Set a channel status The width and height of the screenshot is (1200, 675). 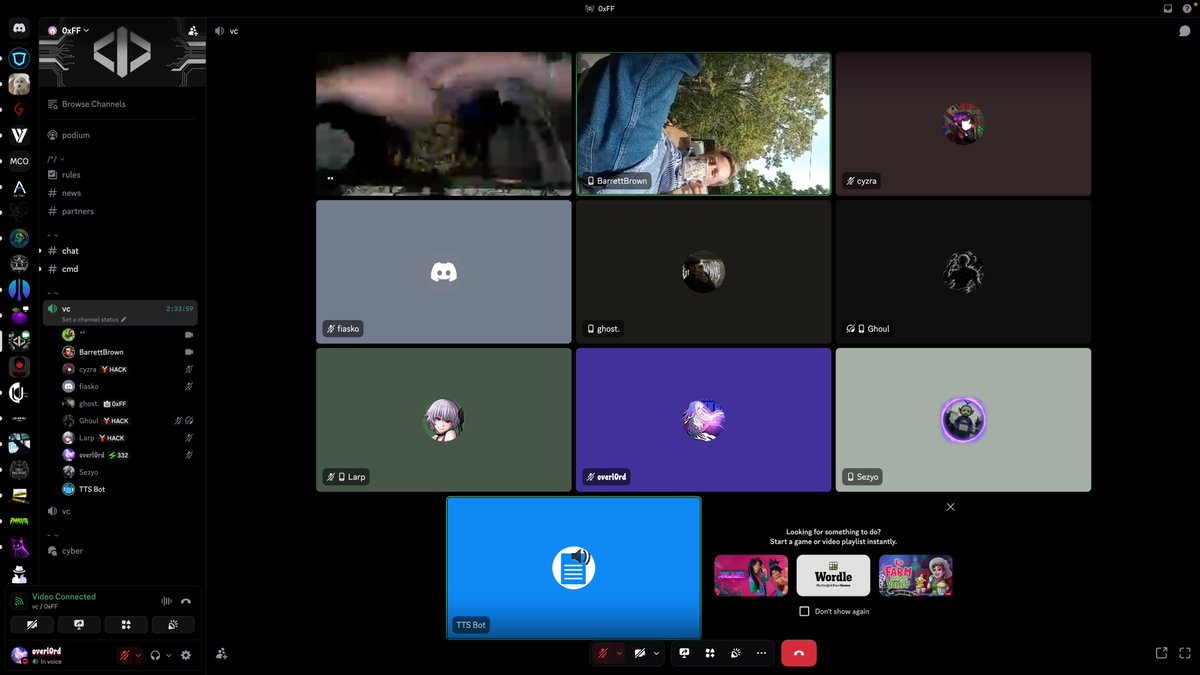95,319
